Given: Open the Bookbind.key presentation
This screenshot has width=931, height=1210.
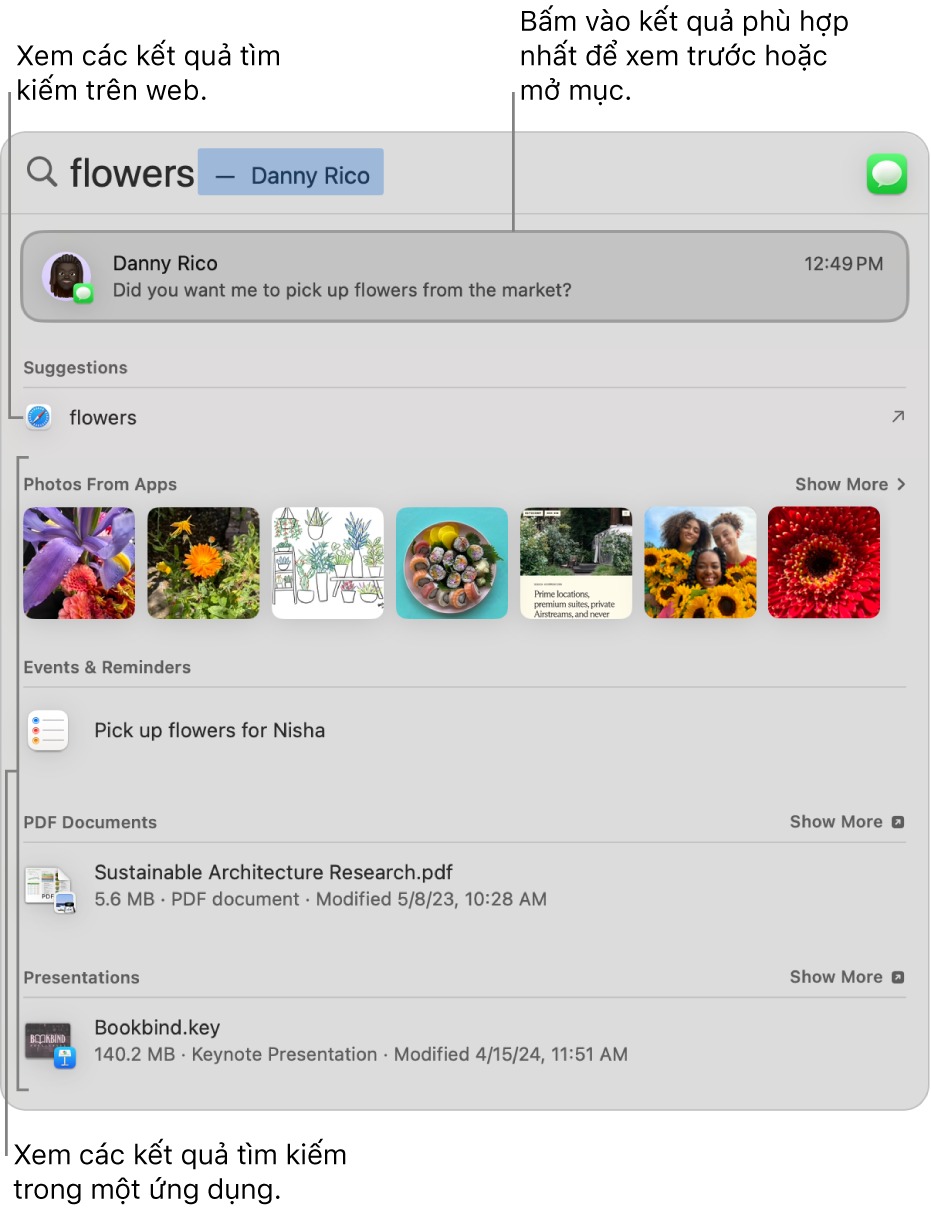Looking at the screenshot, I should pos(157,1028).
